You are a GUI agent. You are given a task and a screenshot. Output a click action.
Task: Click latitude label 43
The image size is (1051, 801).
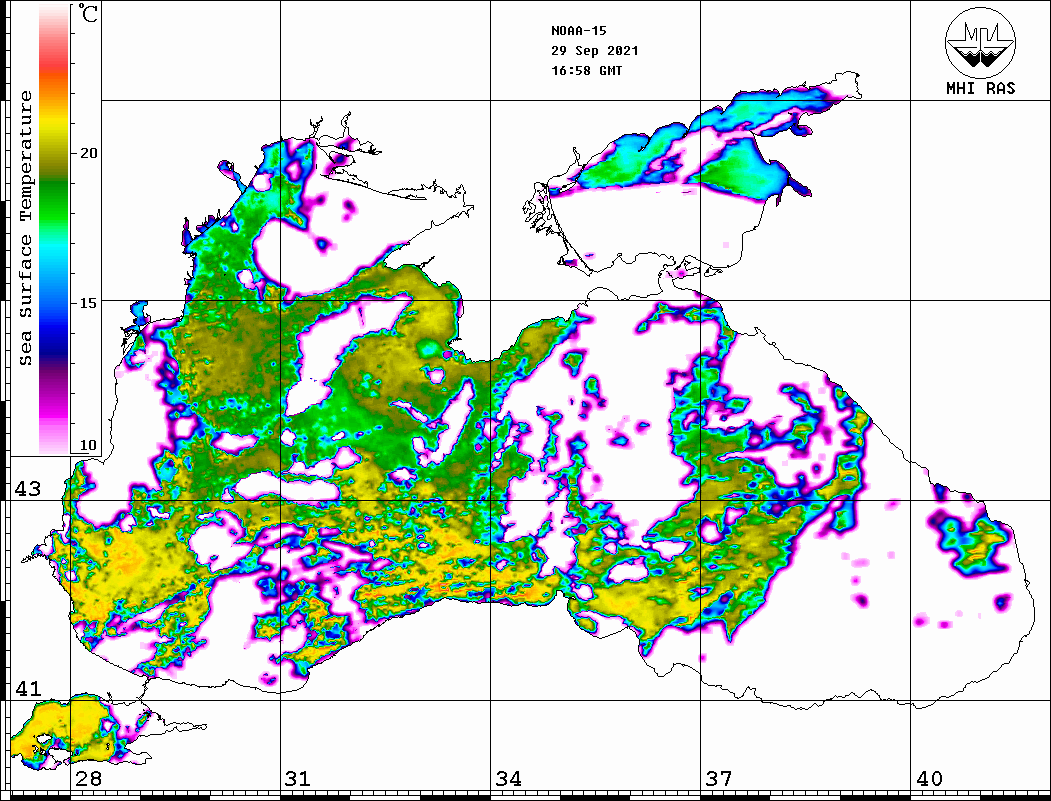click(28, 489)
